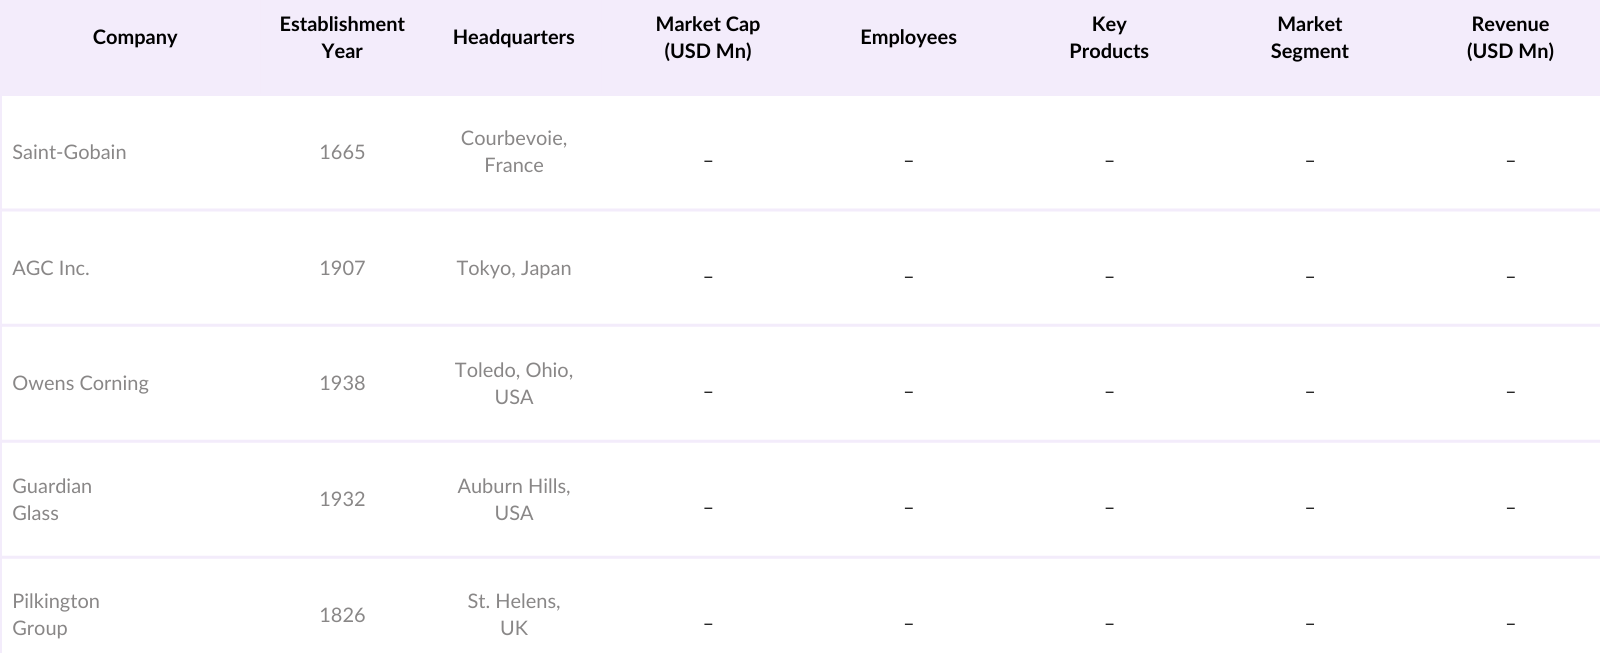Select the Toledo, Ohio, USA cell
The height and width of the screenshot is (653, 1600).
pos(513,383)
